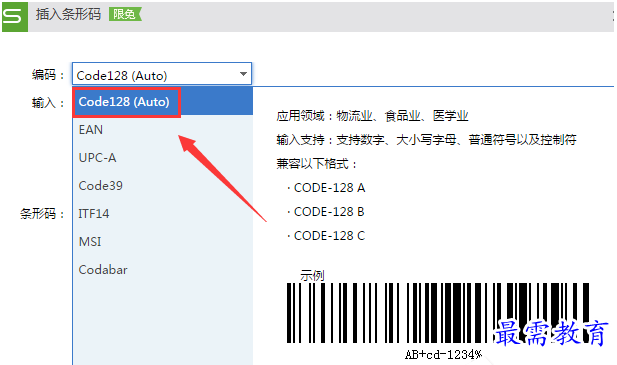Select Code128 (Auto) in the dropdown list
617x365 pixels.
[x=163, y=101]
